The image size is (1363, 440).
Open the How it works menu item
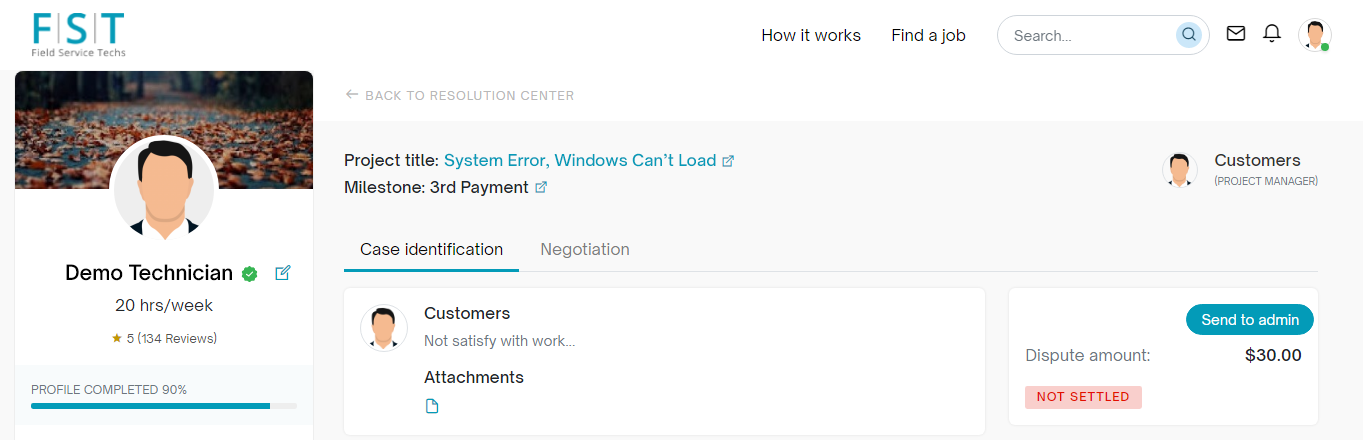pos(811,35)
